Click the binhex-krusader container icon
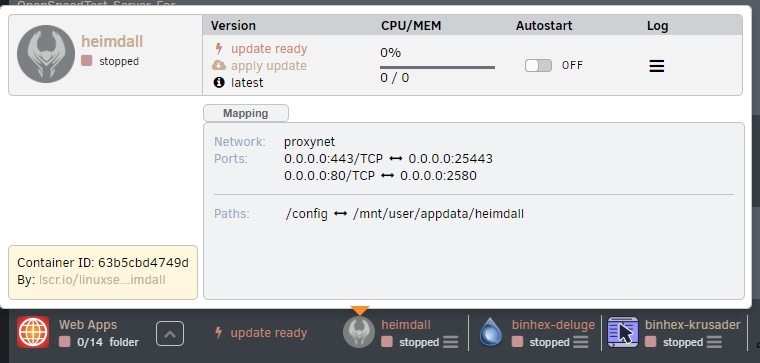Screen dimensions: 760x363 tap(623, 332)
